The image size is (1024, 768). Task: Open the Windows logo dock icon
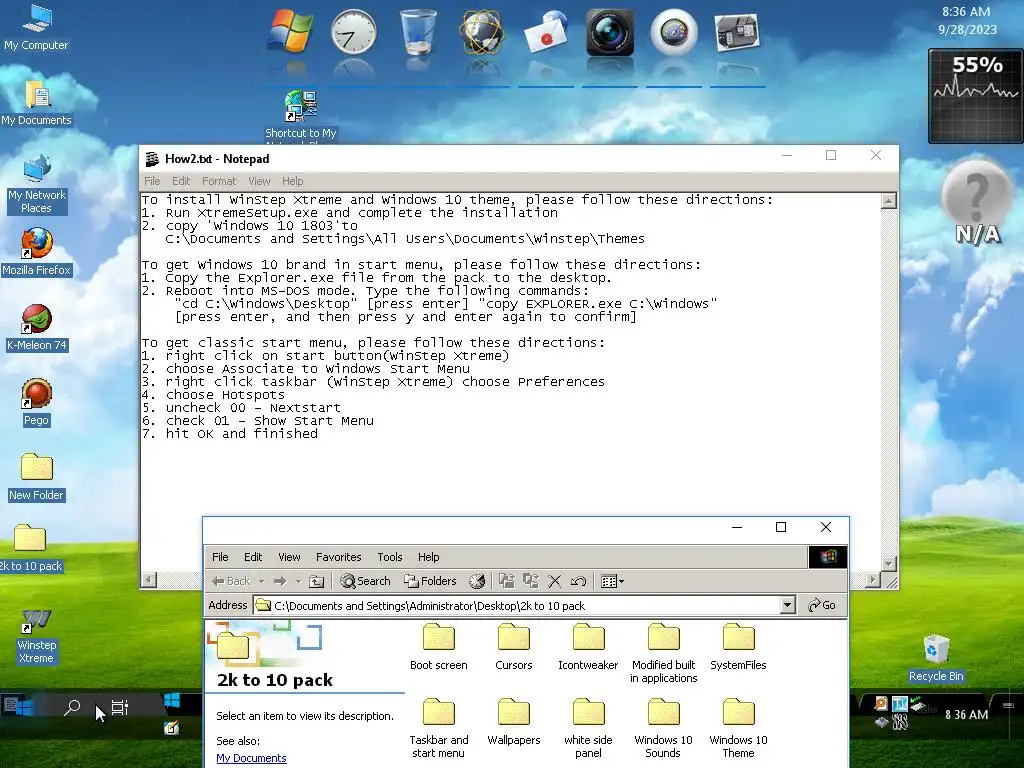[291, 31]
